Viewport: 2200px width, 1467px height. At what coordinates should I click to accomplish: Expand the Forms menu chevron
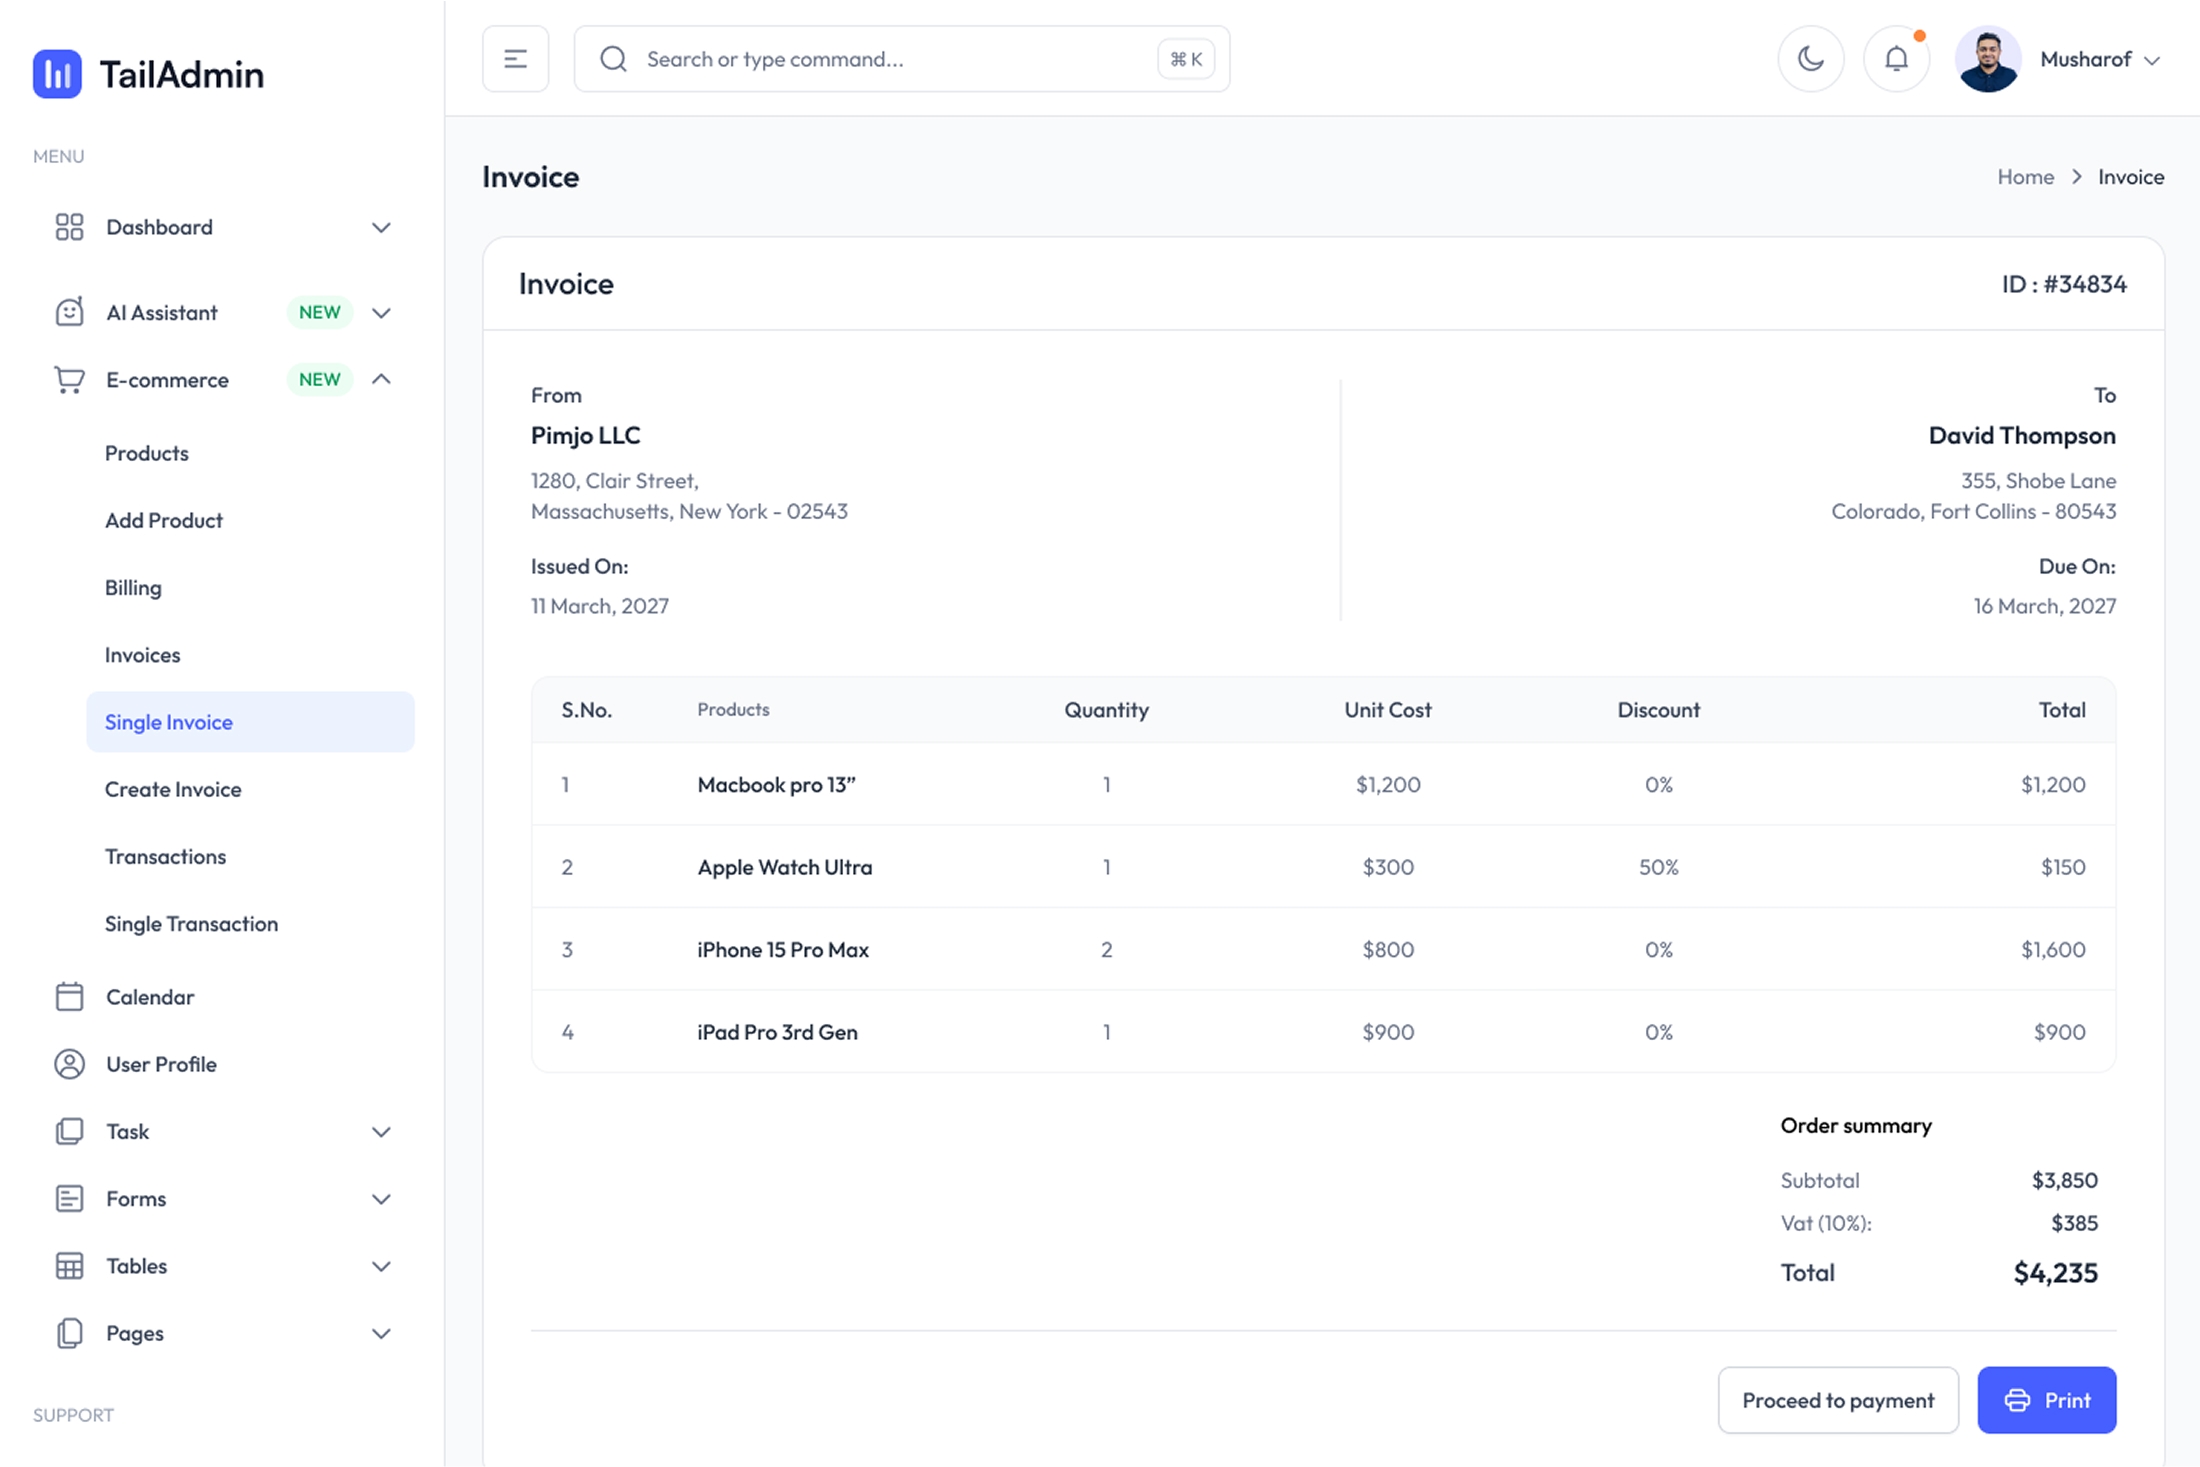(x=381, y=1199)
